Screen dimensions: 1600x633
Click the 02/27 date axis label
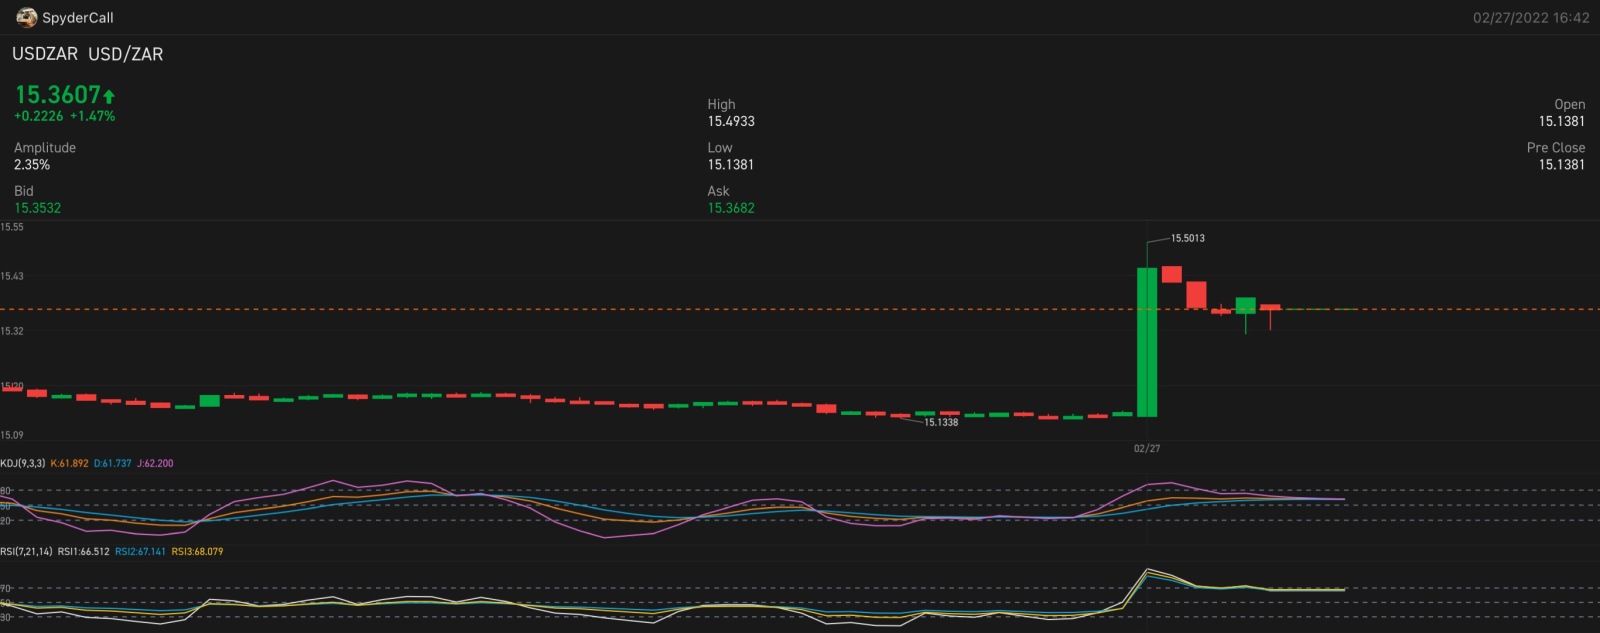coord(1147,449)
